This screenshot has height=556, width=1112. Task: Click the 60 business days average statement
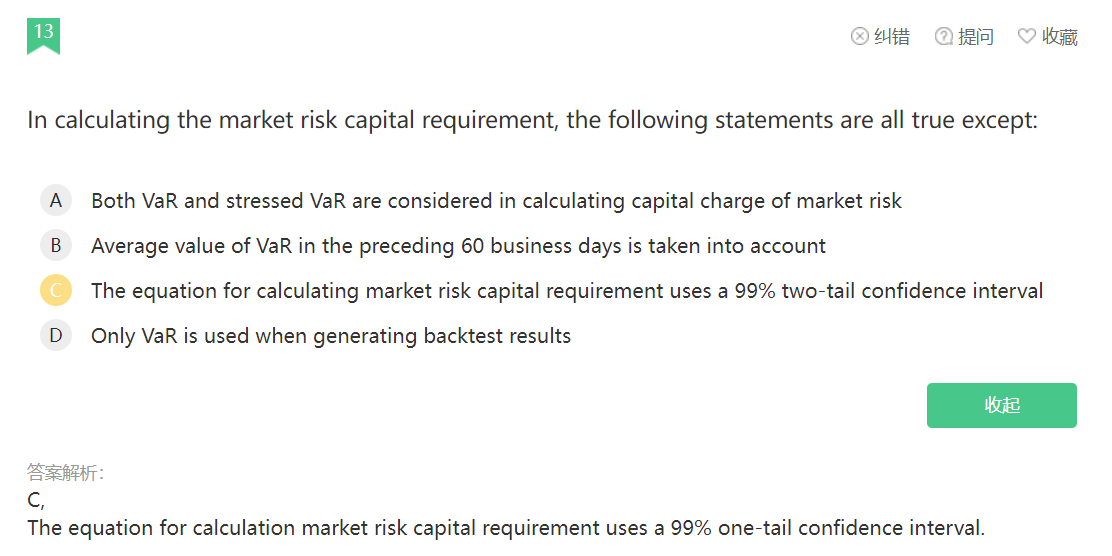pyautogui.click(x=458, y=246)
